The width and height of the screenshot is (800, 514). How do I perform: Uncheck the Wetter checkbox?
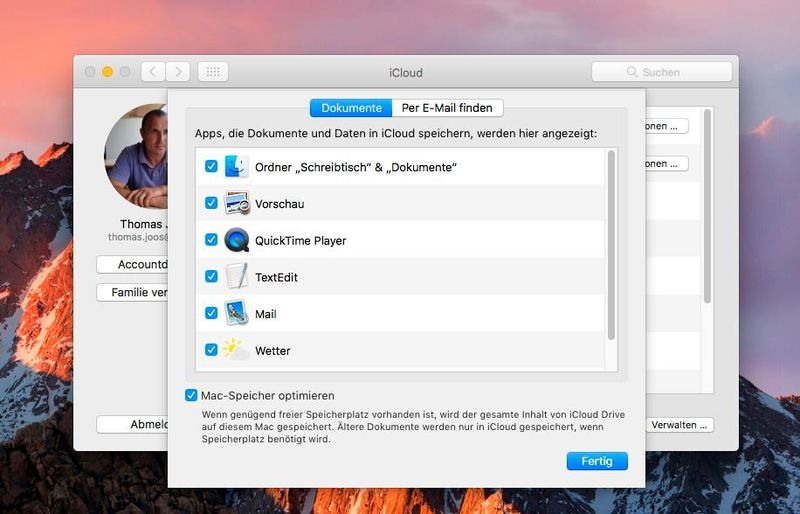[x=211, y=350]
